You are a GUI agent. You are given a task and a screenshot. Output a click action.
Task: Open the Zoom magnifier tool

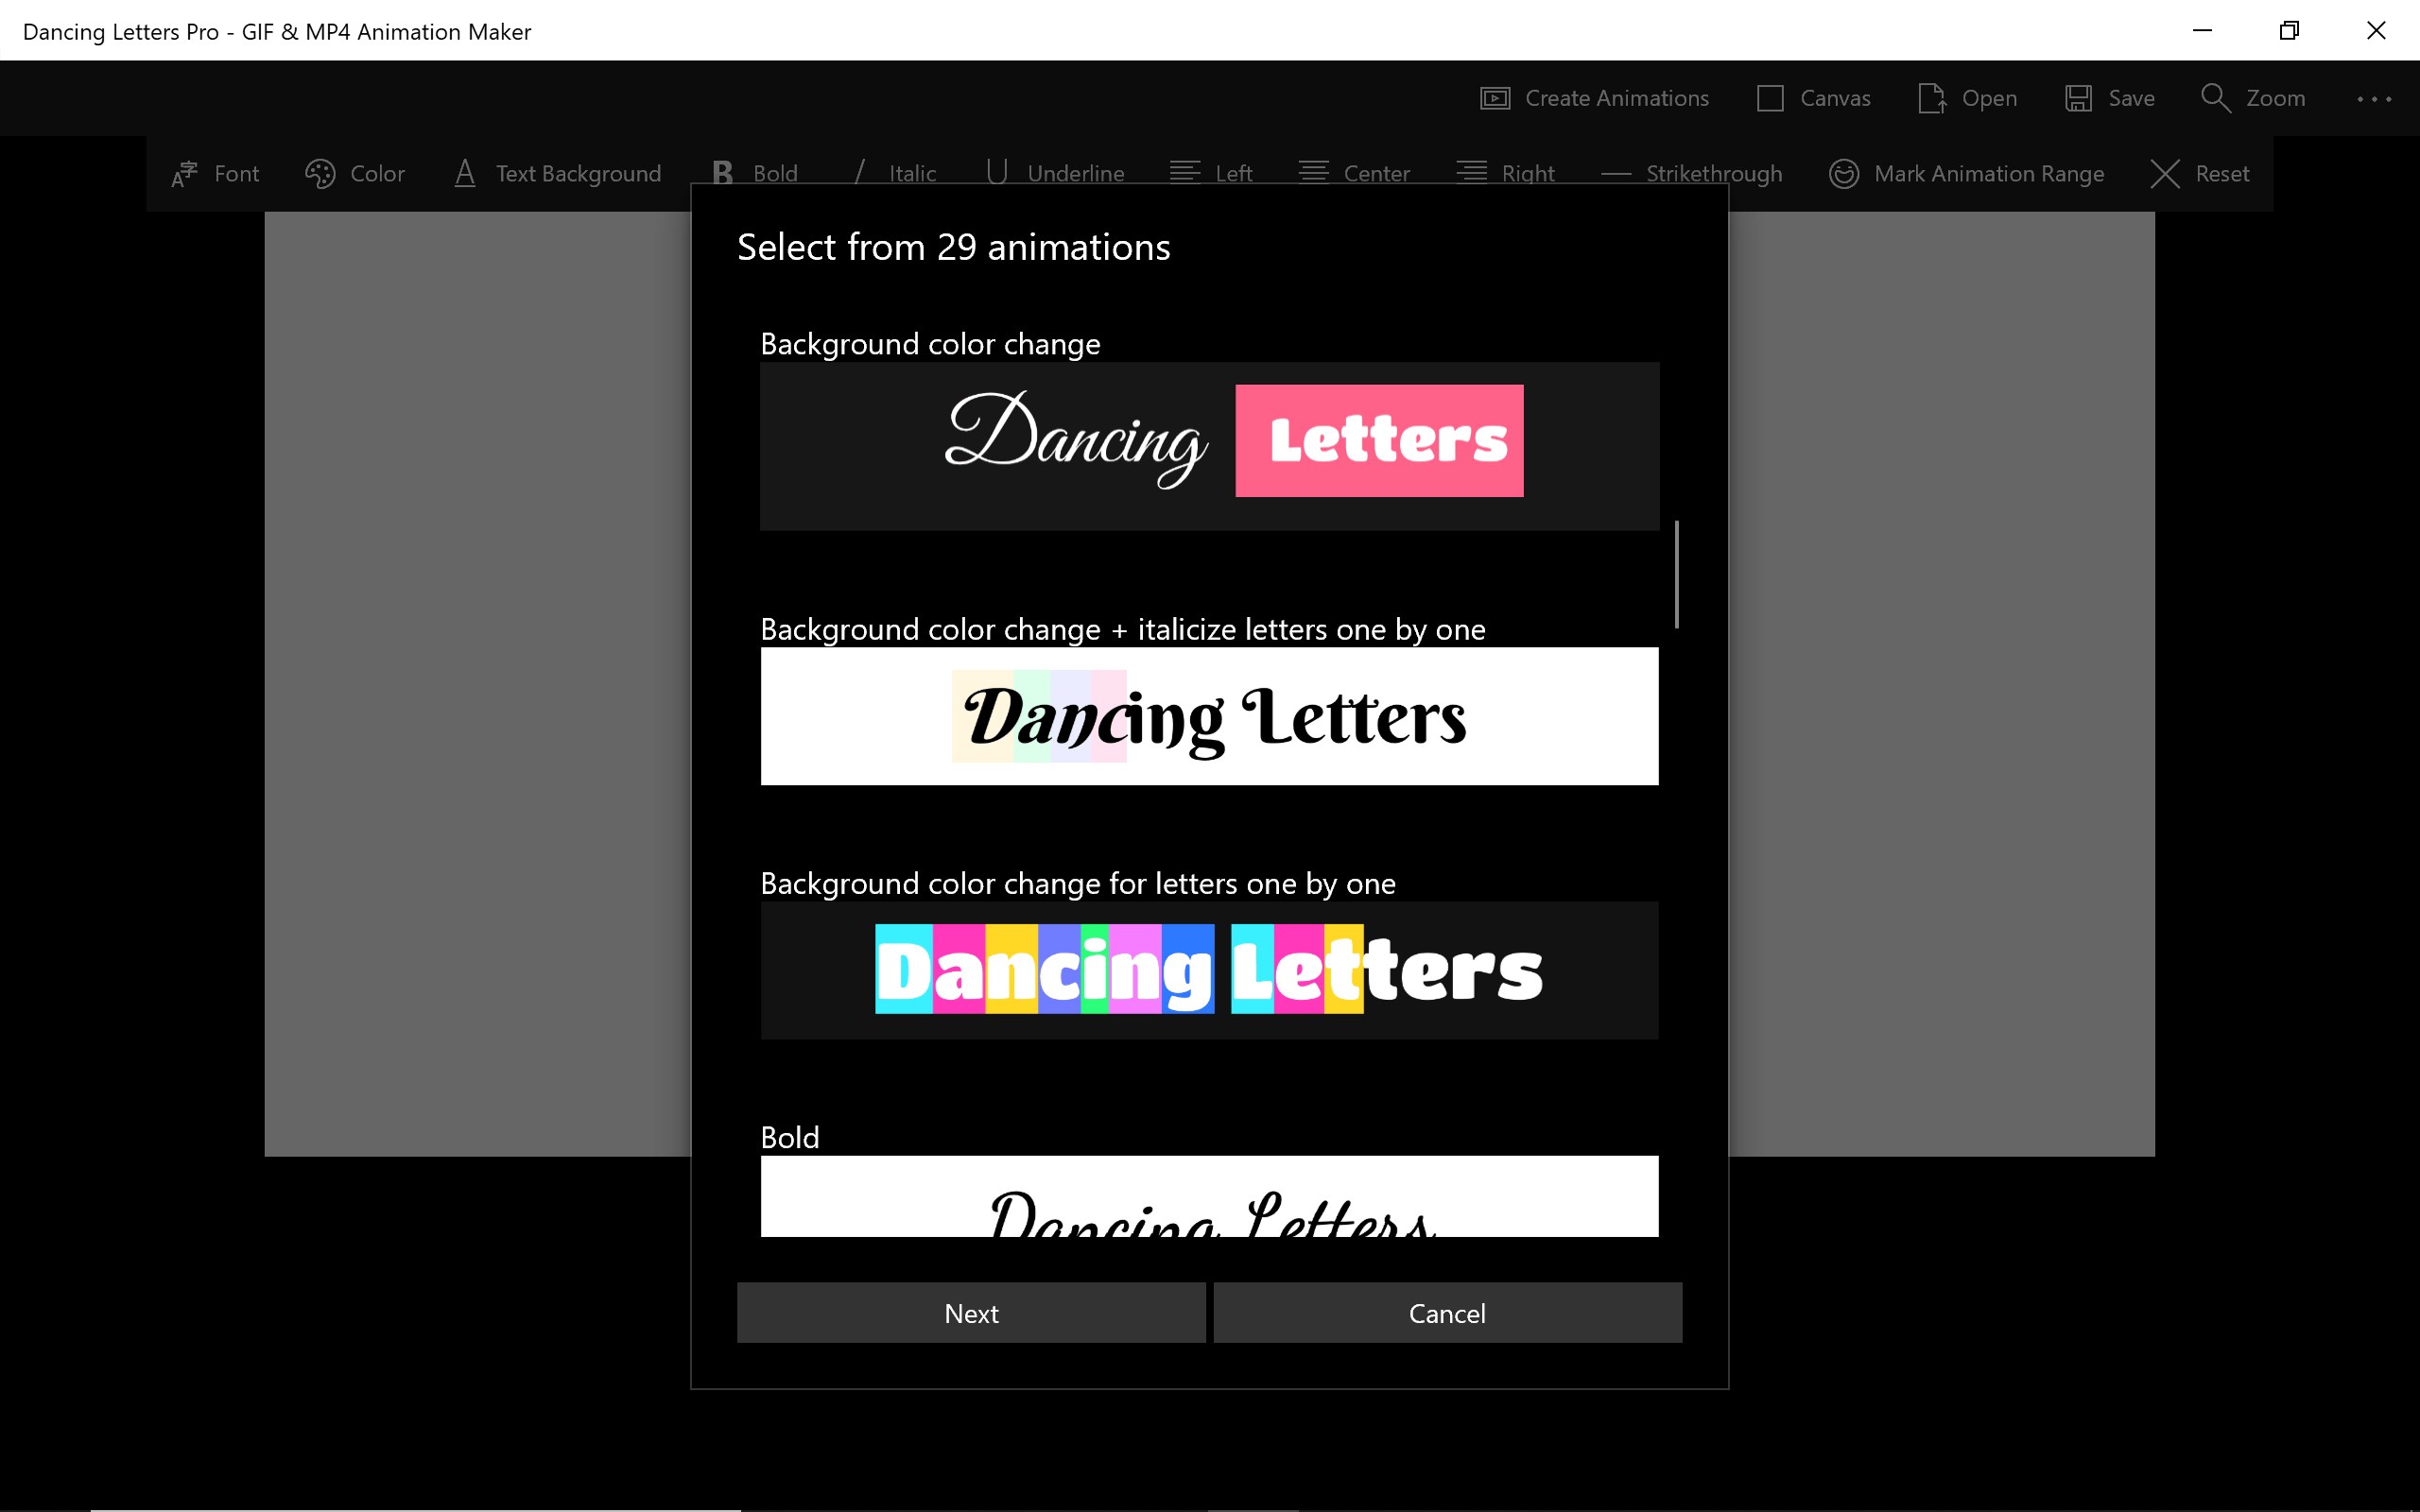pos(2215,98)
